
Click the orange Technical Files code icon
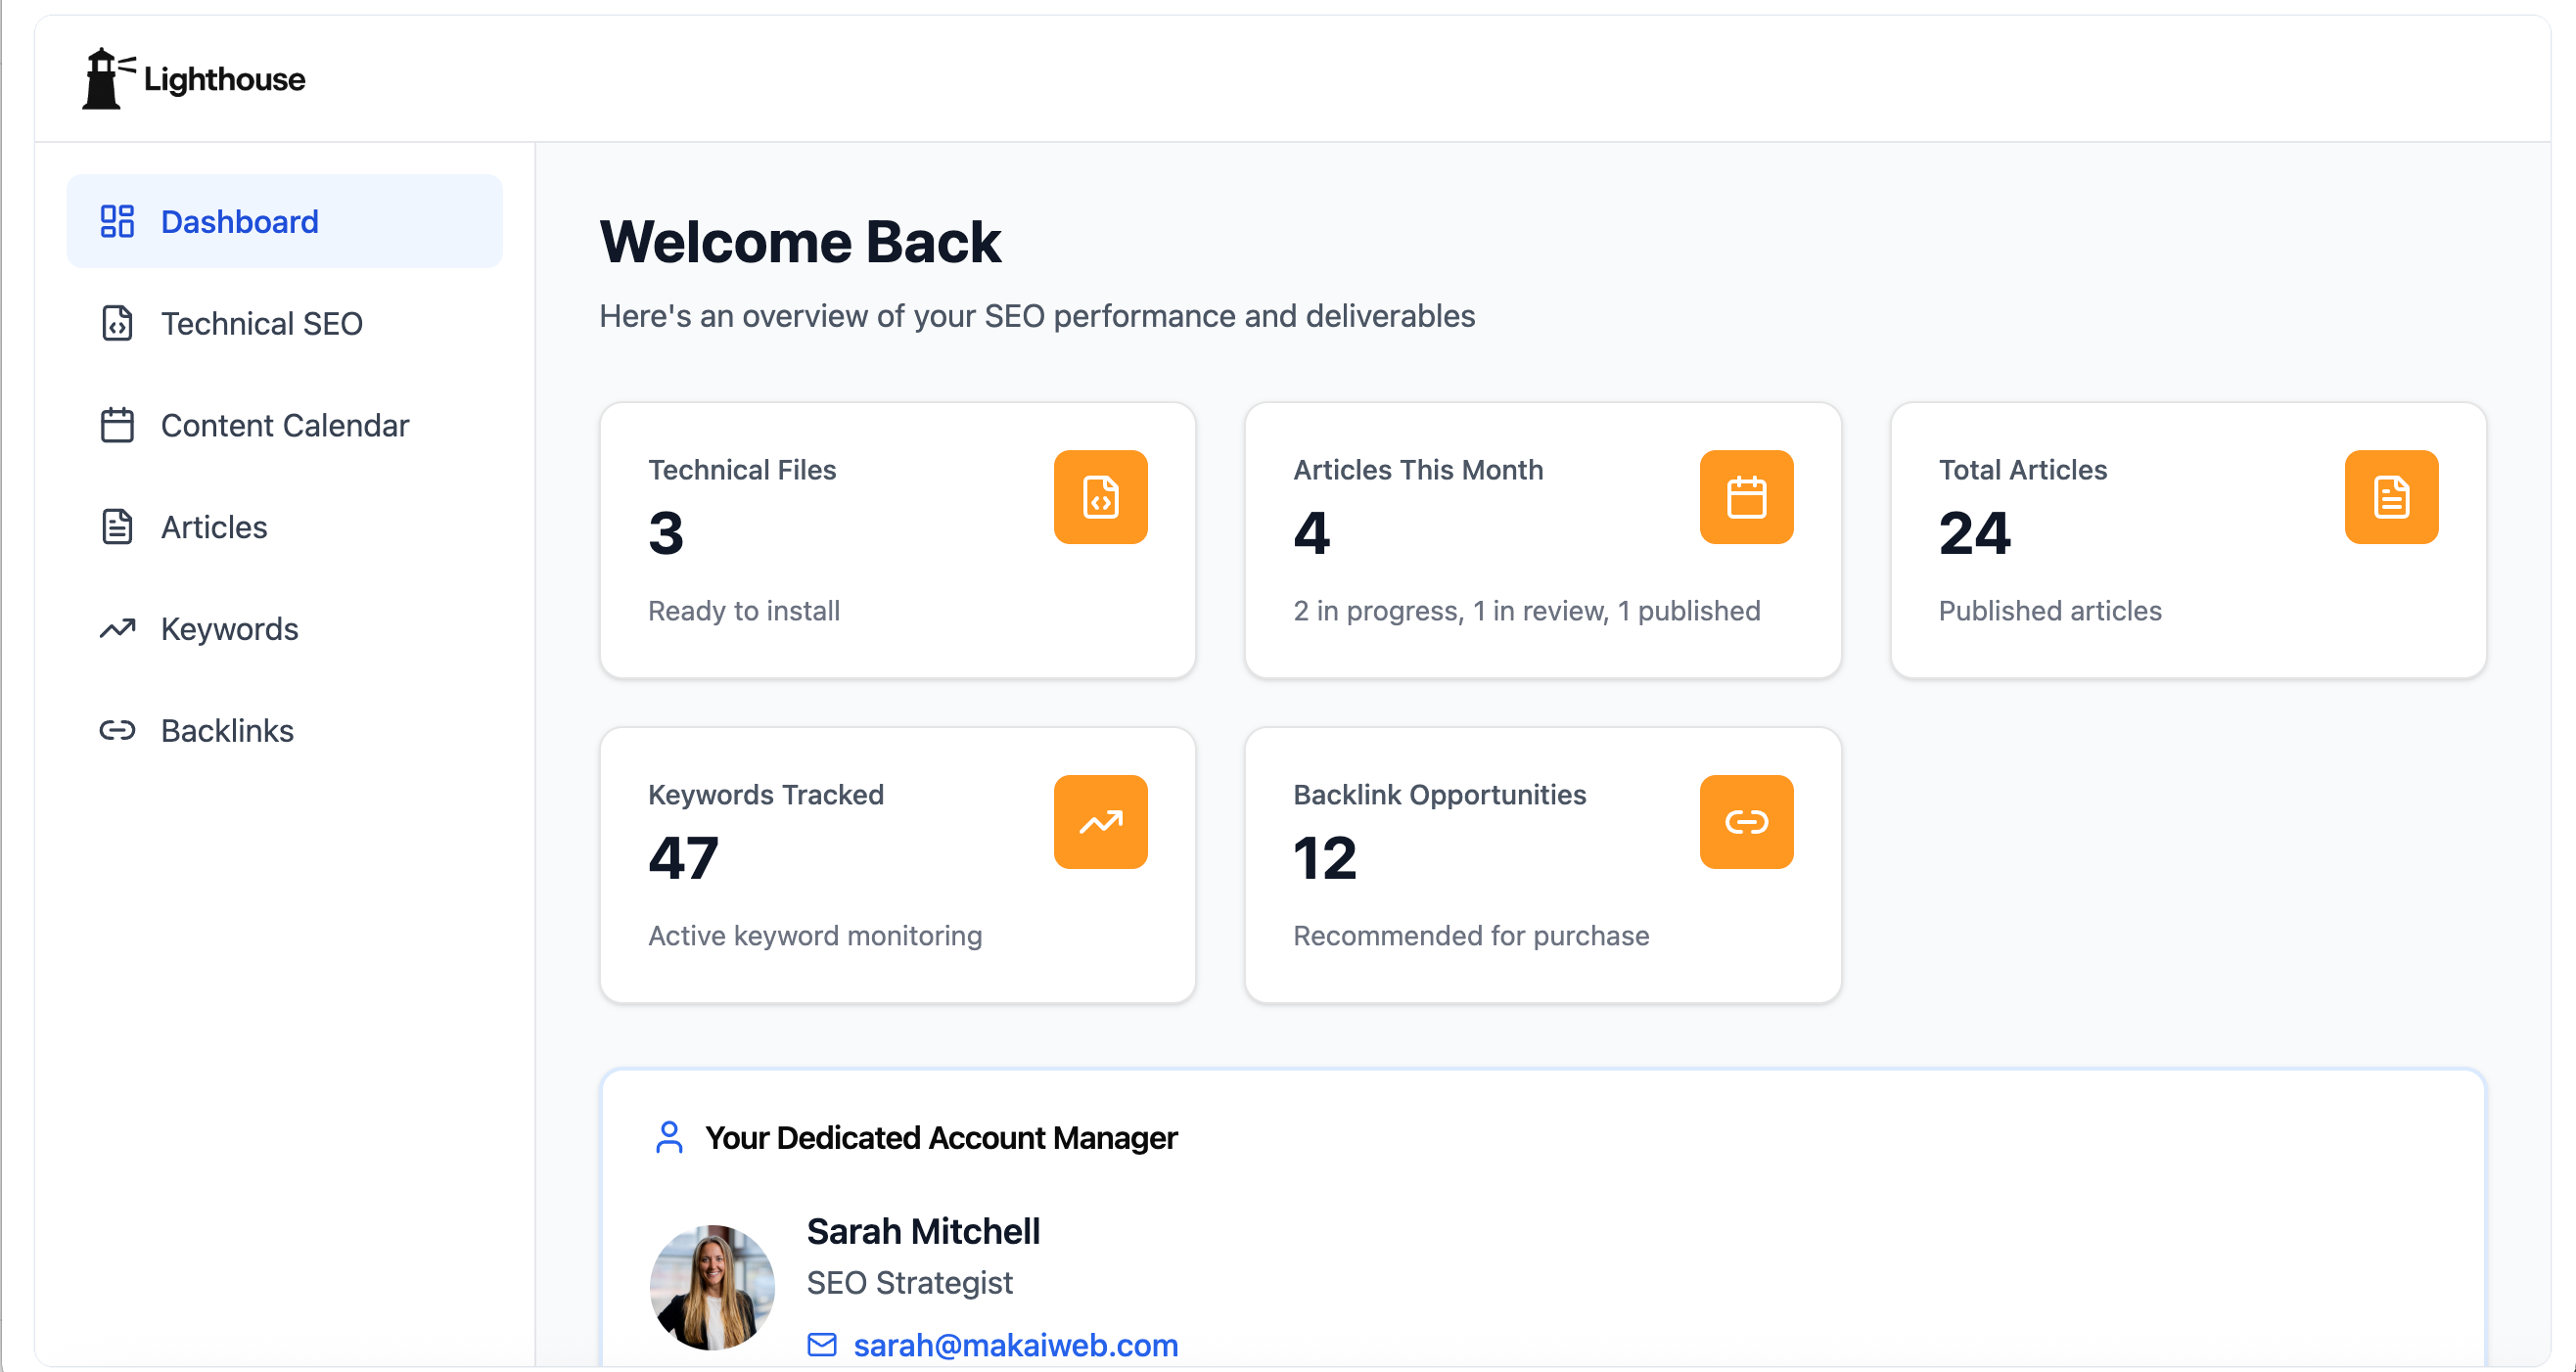tap(1100, 497)
